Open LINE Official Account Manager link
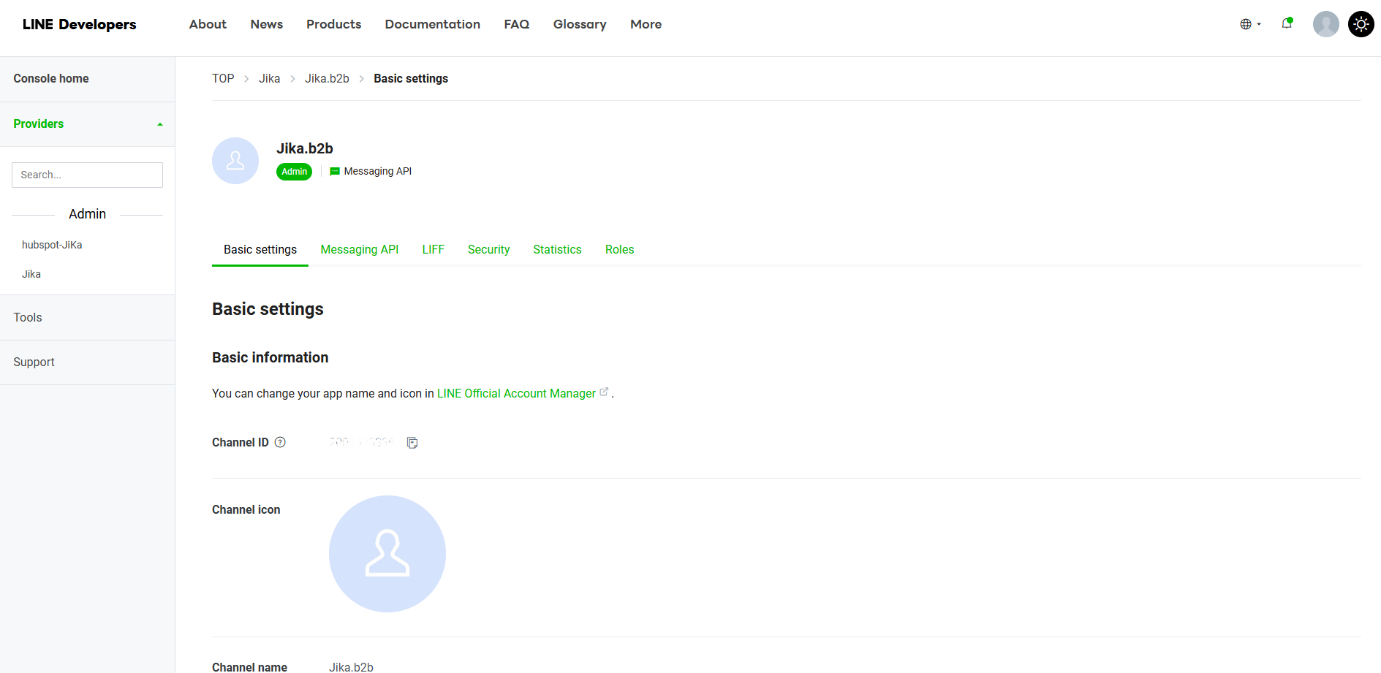Viewport: 1381px width, 673px height. click(516, 394)
